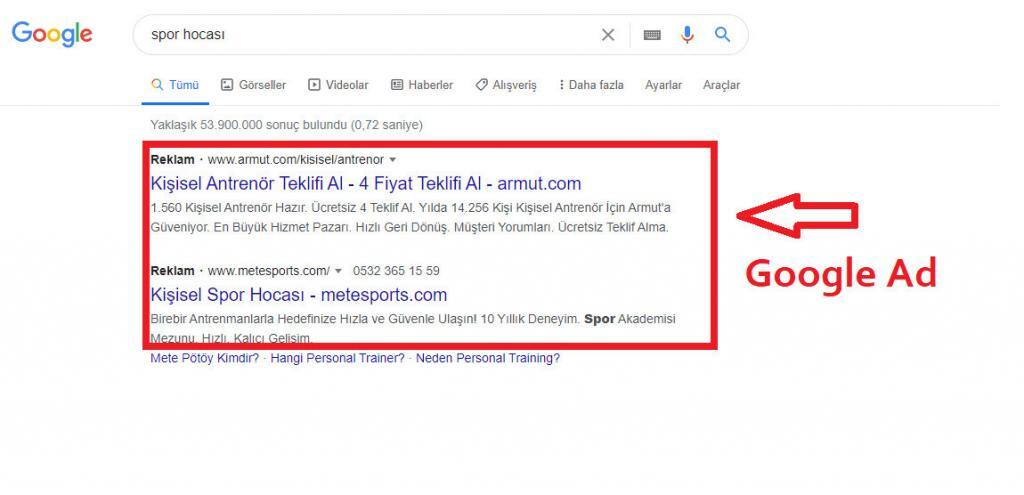Screen dimensions: 1024x495
Task: Select the Tümü tab
Action: [x=175, y=85]
